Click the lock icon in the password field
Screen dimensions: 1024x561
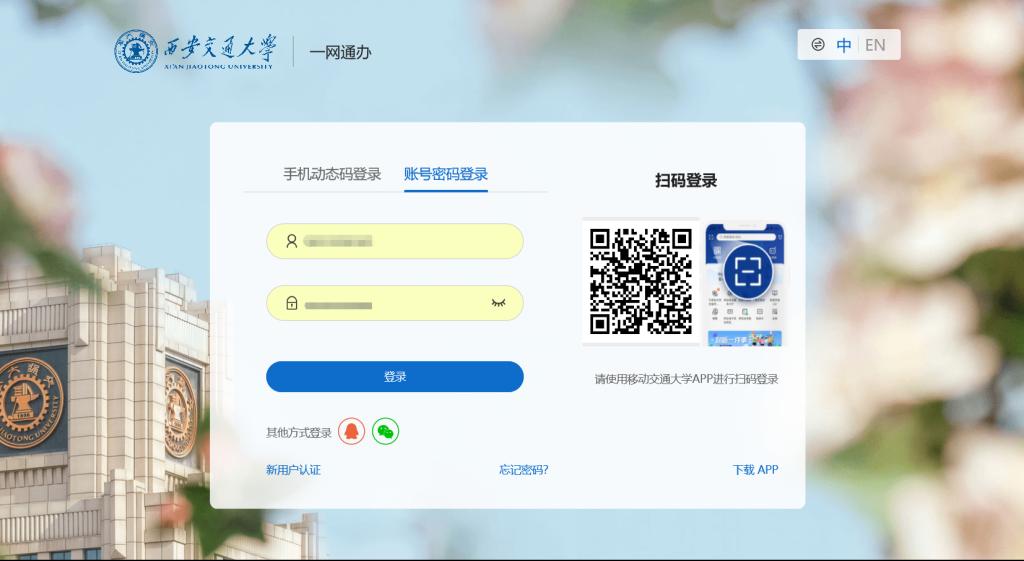point(292,304)
